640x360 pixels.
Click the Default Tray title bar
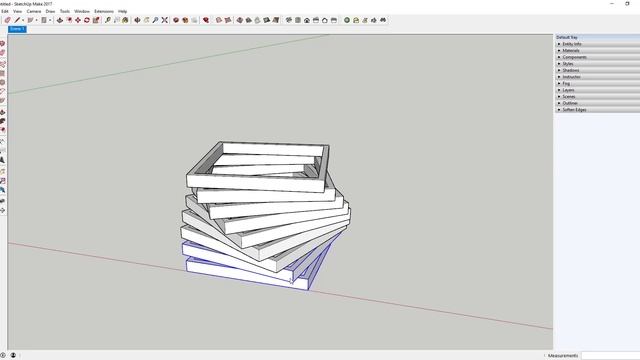[x=597, y=37]
